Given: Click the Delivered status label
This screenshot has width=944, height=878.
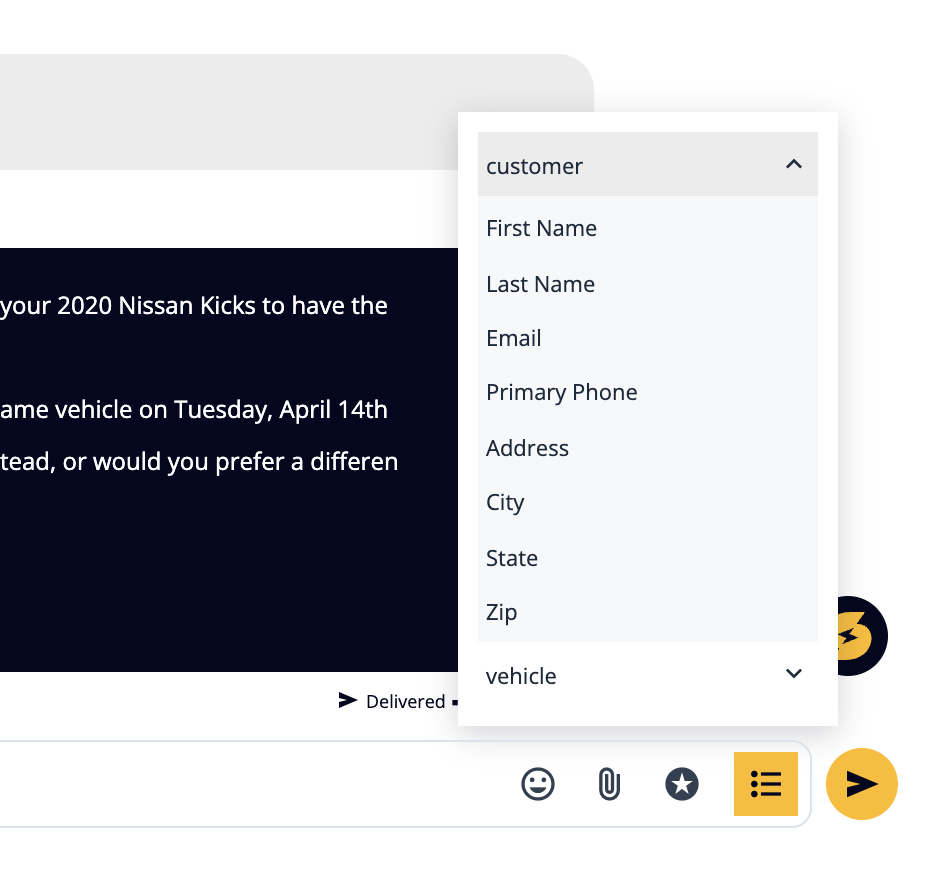Looking at the screenshot, I should tap(405, 702).
